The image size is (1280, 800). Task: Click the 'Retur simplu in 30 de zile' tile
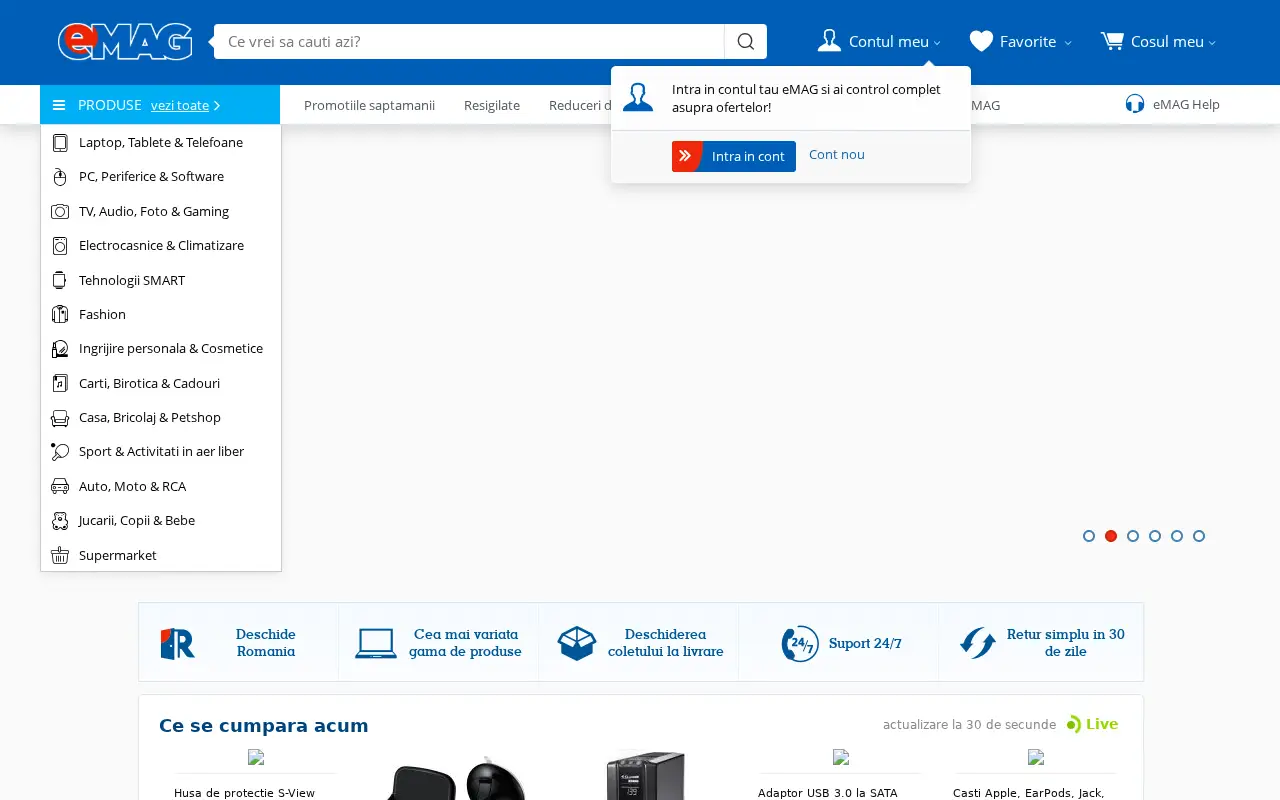[1041, 643]
